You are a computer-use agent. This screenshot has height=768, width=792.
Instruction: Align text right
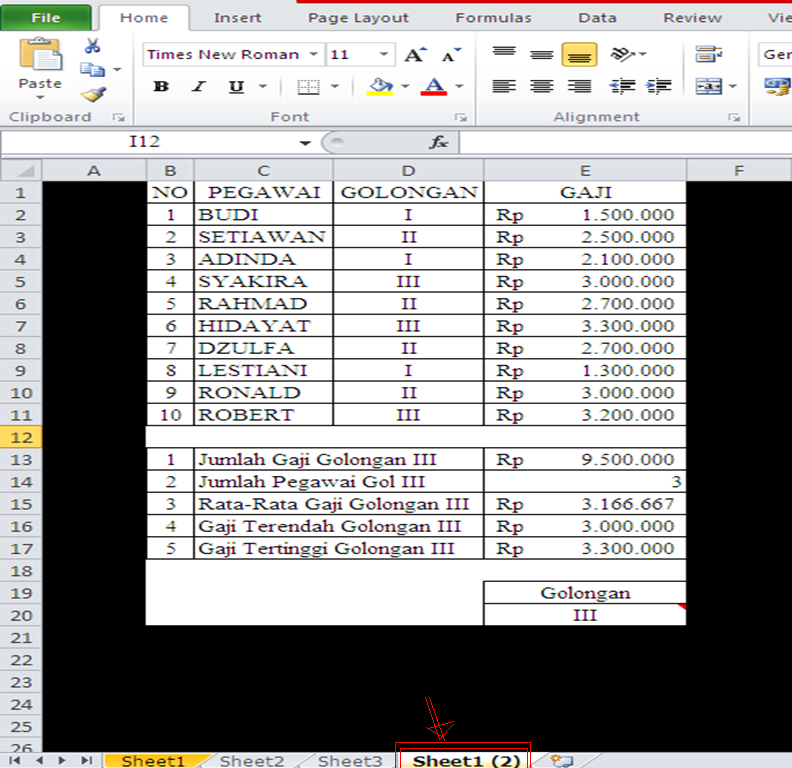[x=579, y=86]
